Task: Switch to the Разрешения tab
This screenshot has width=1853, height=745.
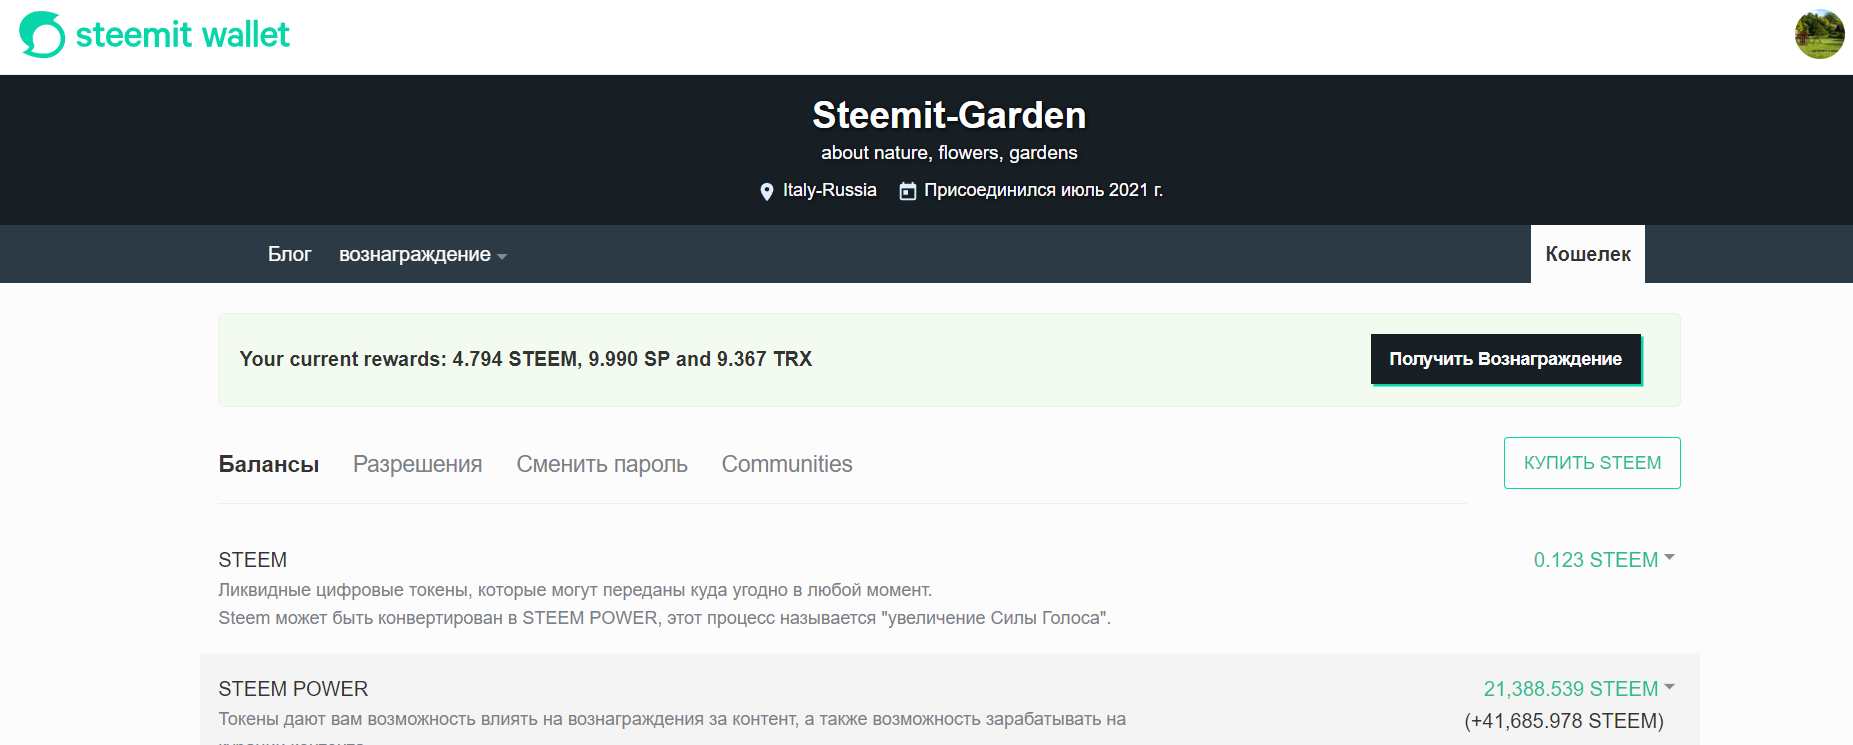Action: [x=417, y=464]
